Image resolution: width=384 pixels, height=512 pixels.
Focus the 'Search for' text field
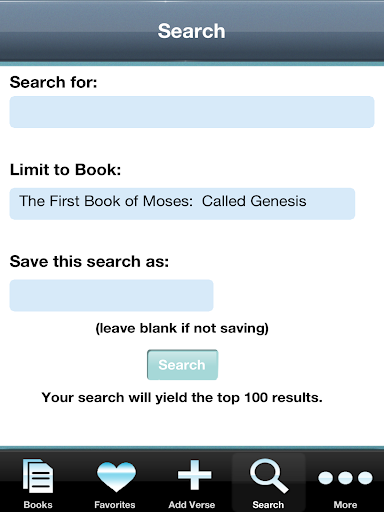[x=192, y=112]
